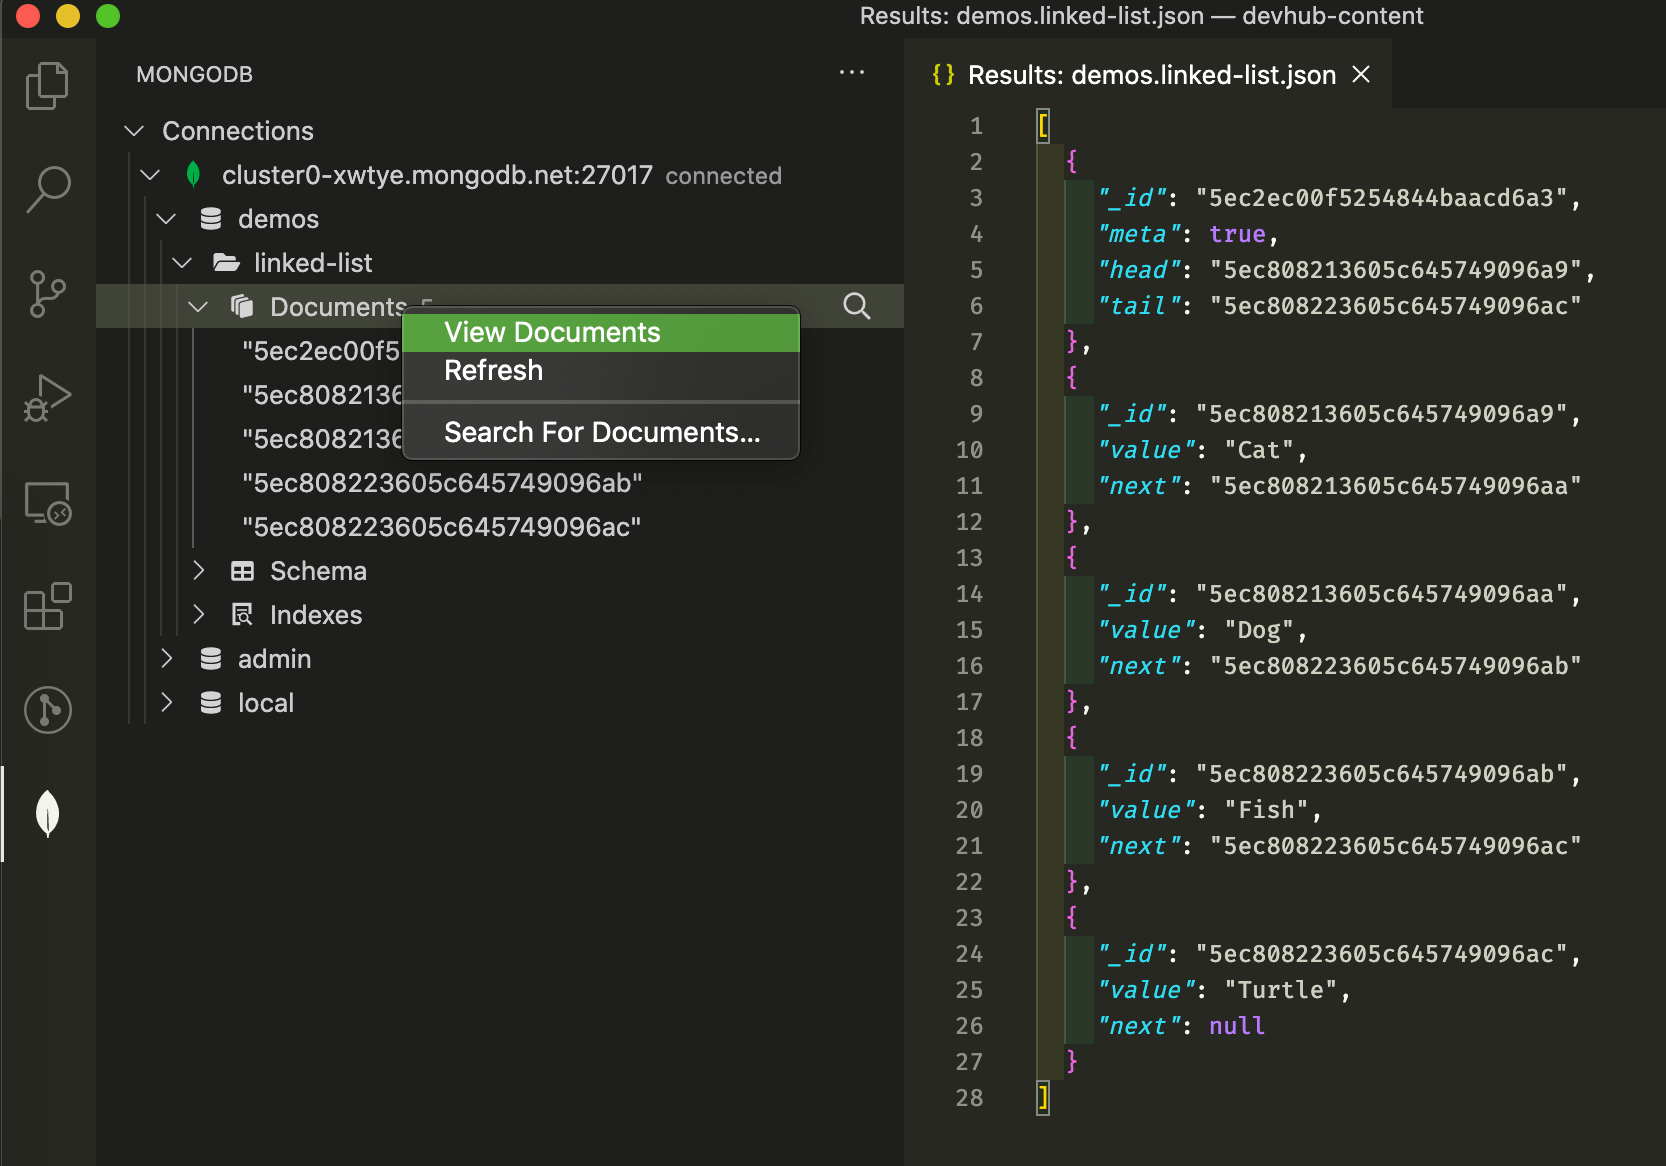Open the Remote Explorer
Viewport: 1666px width, 1166px height.
coord(47,504)
